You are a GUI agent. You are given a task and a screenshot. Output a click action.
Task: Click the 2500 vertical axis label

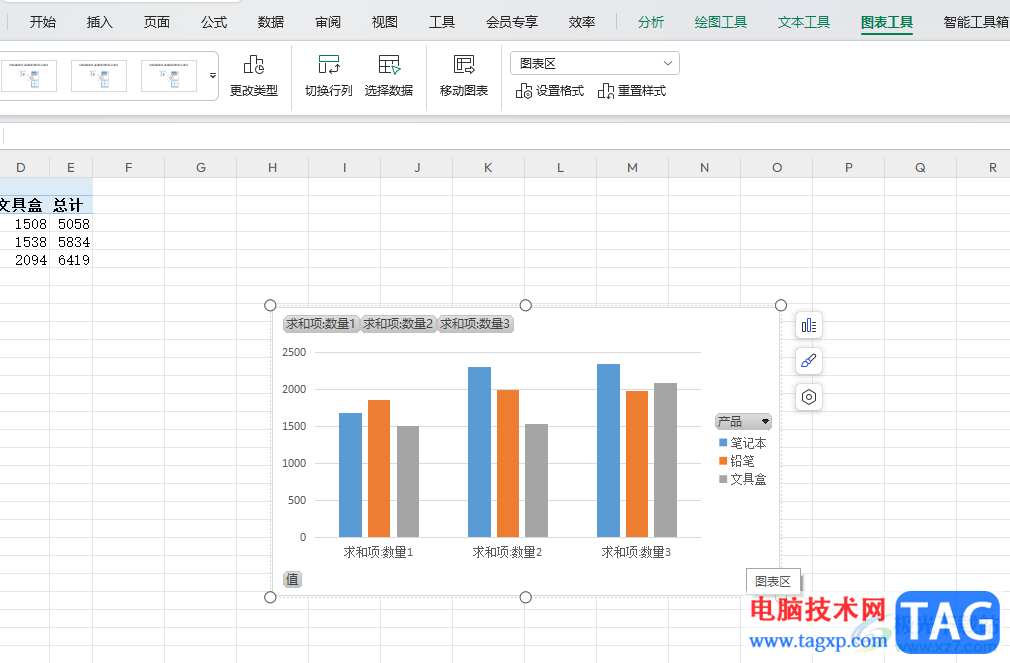pyautogui.click(x=294, y=352)
